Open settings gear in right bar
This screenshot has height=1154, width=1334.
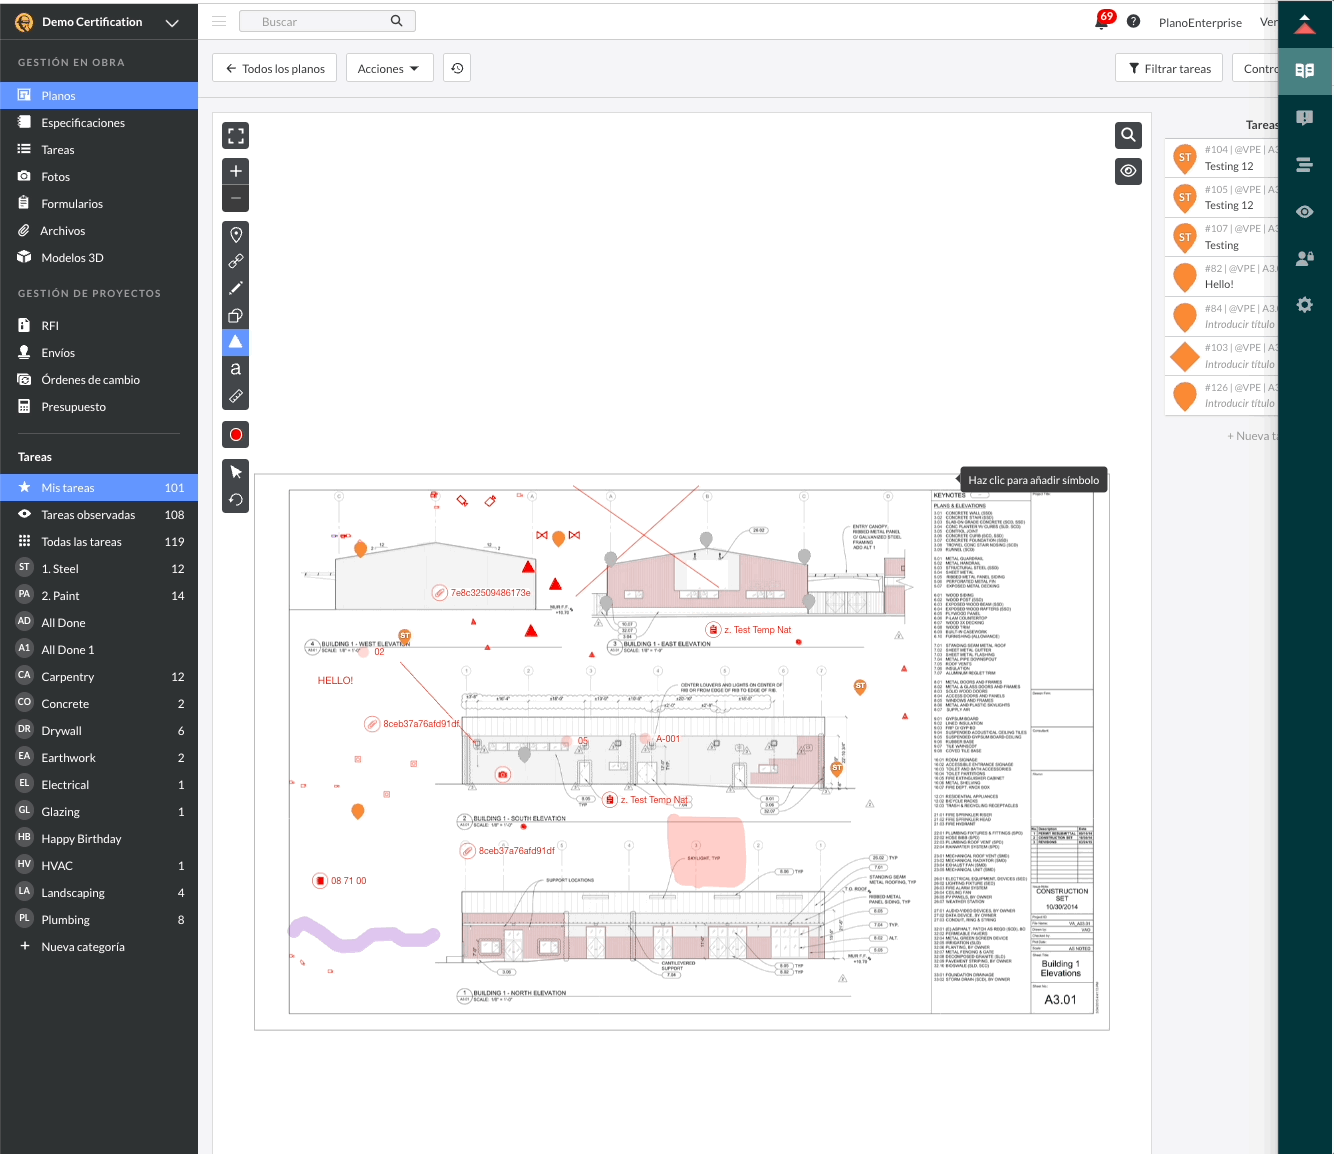[1304, 305]
